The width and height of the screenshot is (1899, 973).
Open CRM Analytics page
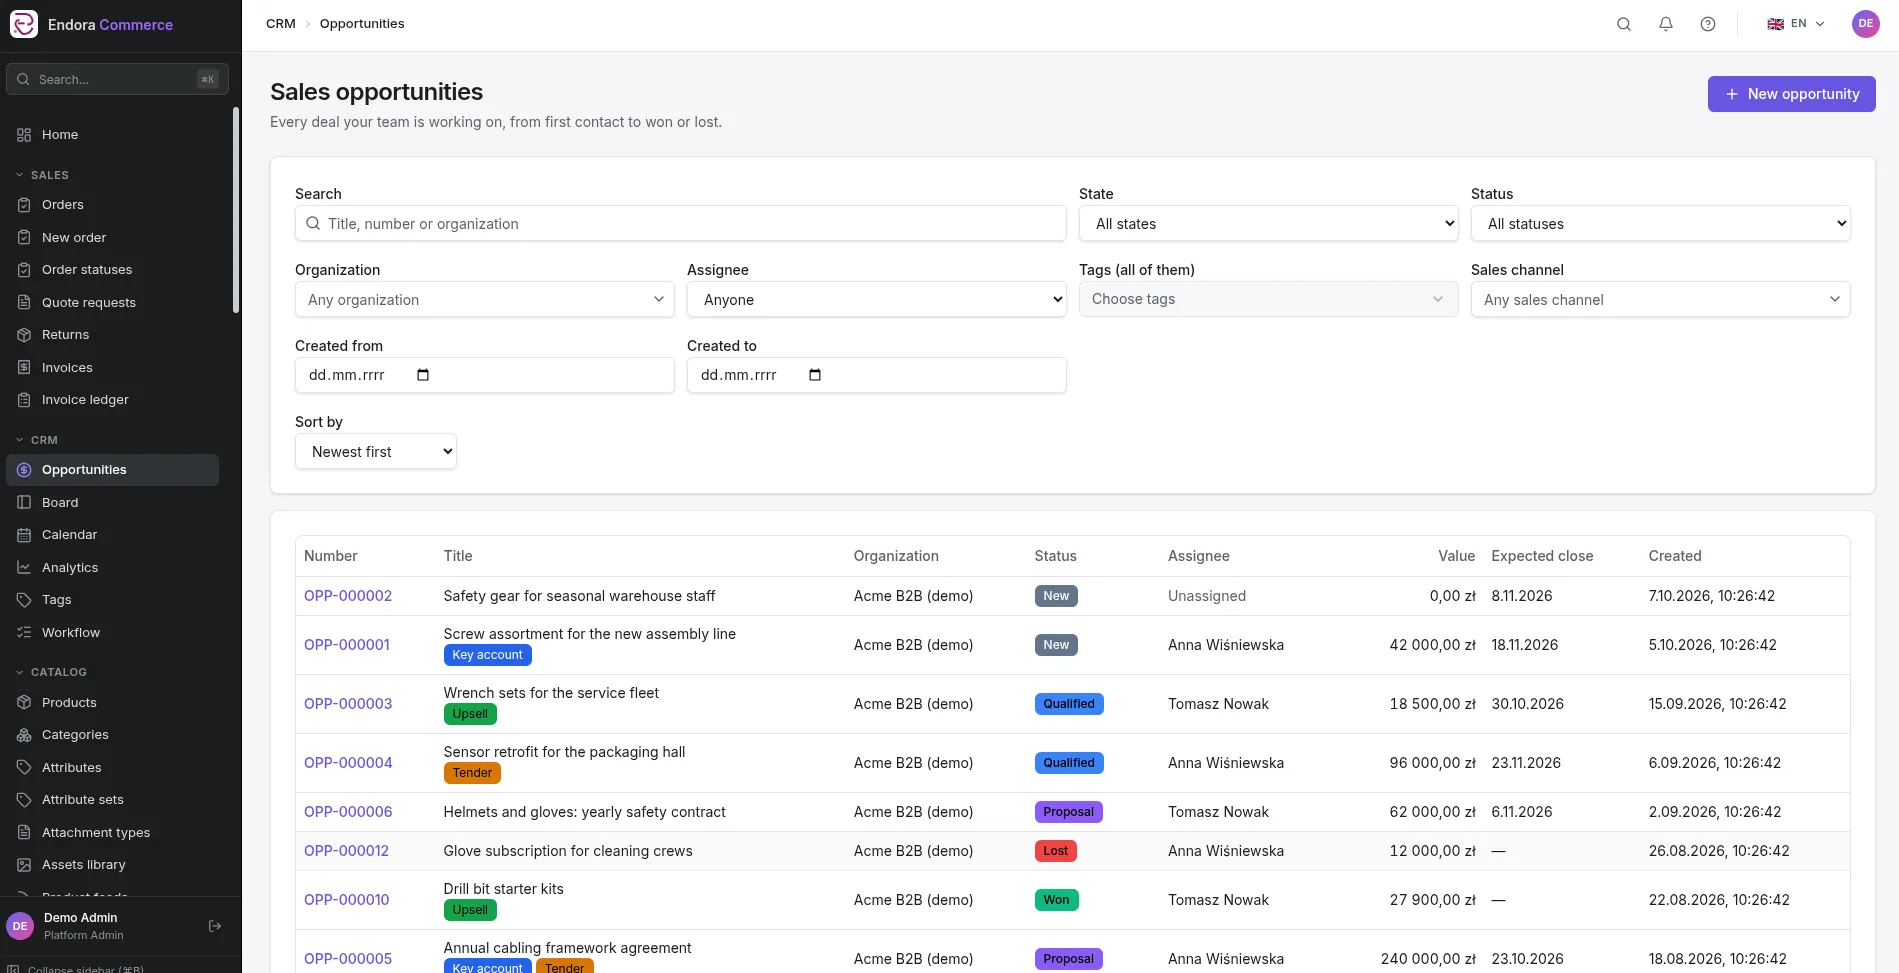(x=112, y=568)
